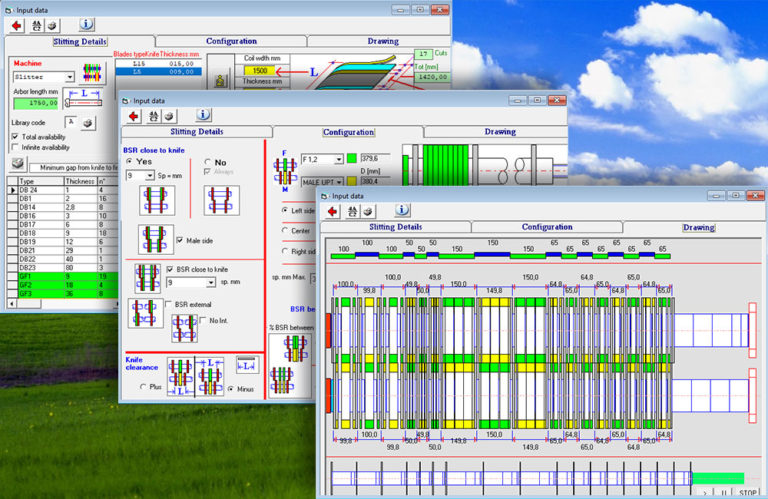Uncheck the Total availability checkbox
768x499 pixels.
point(15,136)
